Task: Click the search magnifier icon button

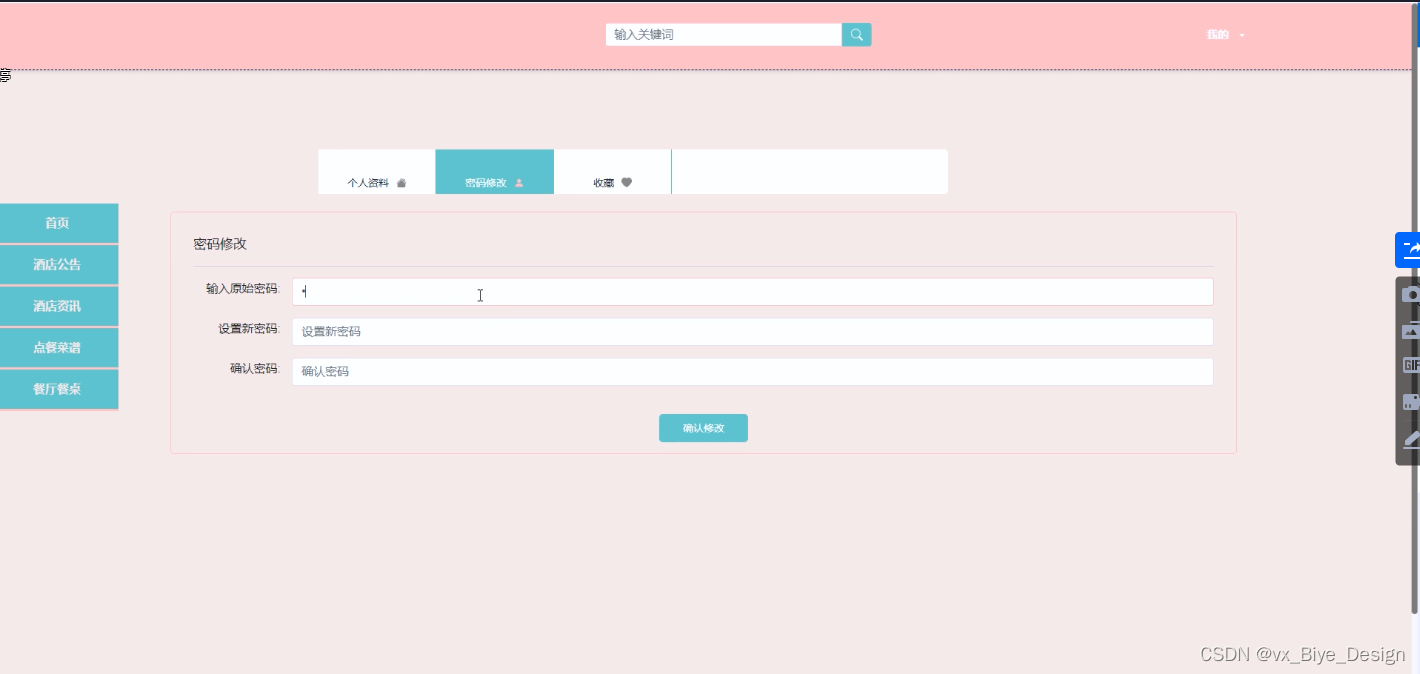Action: coord(857,35)
